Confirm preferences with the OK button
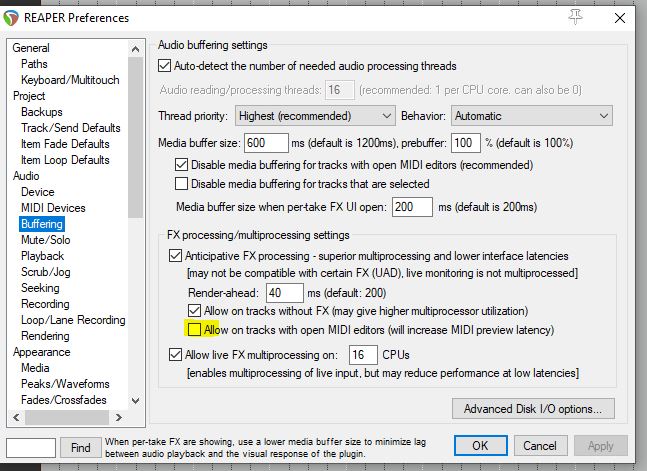Image resolution: width=647 pixels, height=471 pixels. [x=481, y=446]
